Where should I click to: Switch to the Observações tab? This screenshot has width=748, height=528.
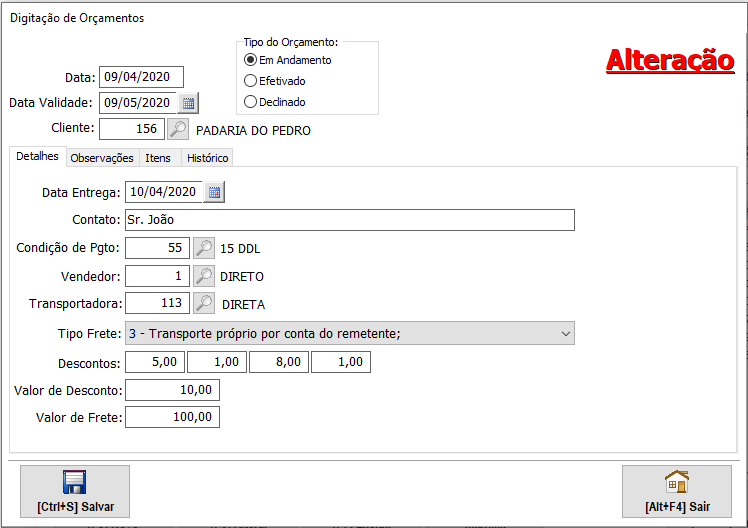pos(102,158)
